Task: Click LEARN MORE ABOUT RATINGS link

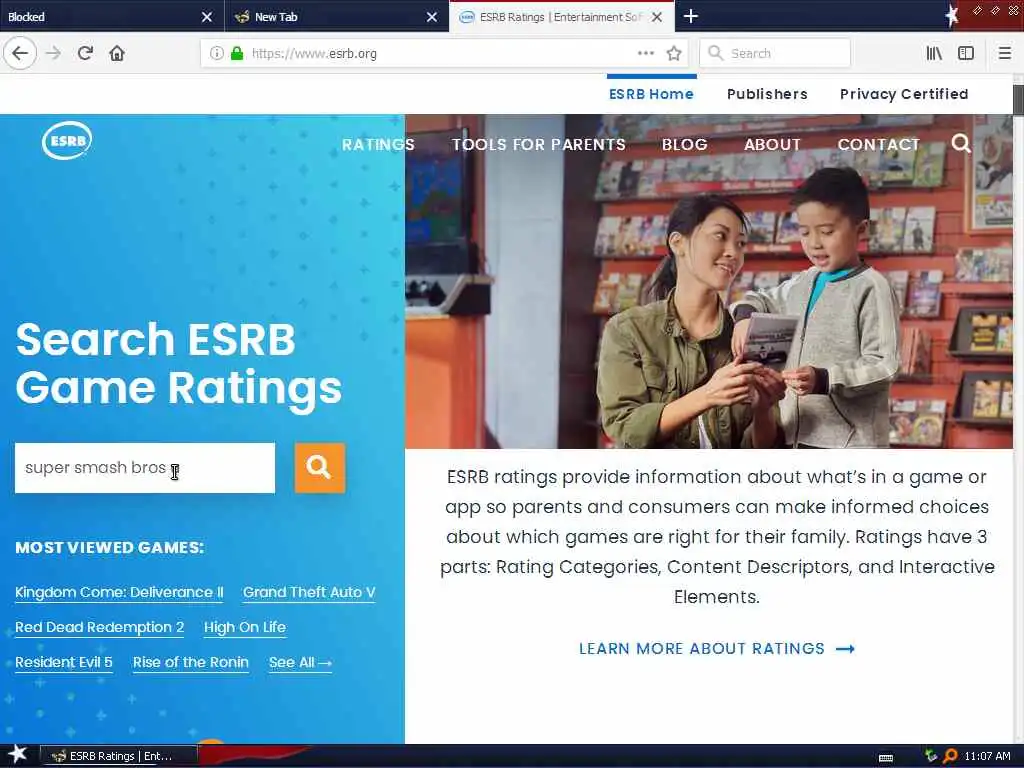Action: click(x=716, y=648)
